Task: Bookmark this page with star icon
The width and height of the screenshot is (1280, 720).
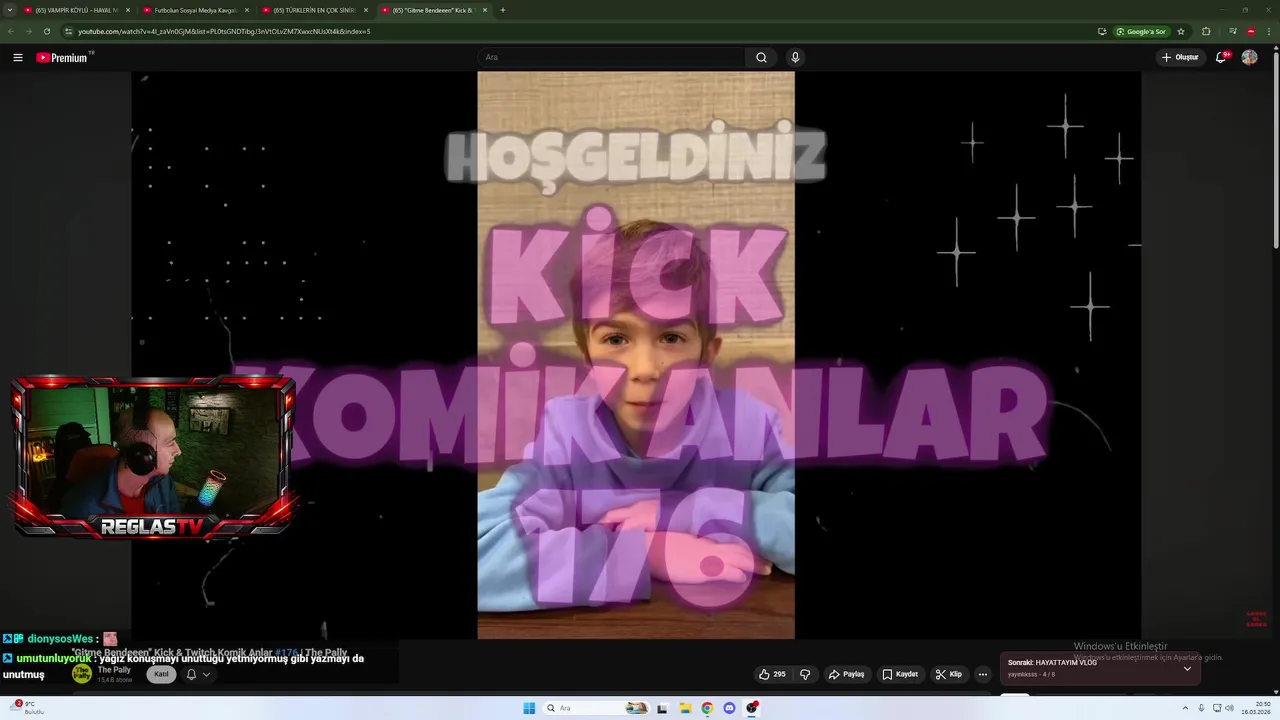Action: pyautogui.click(x=1181, y=31)
